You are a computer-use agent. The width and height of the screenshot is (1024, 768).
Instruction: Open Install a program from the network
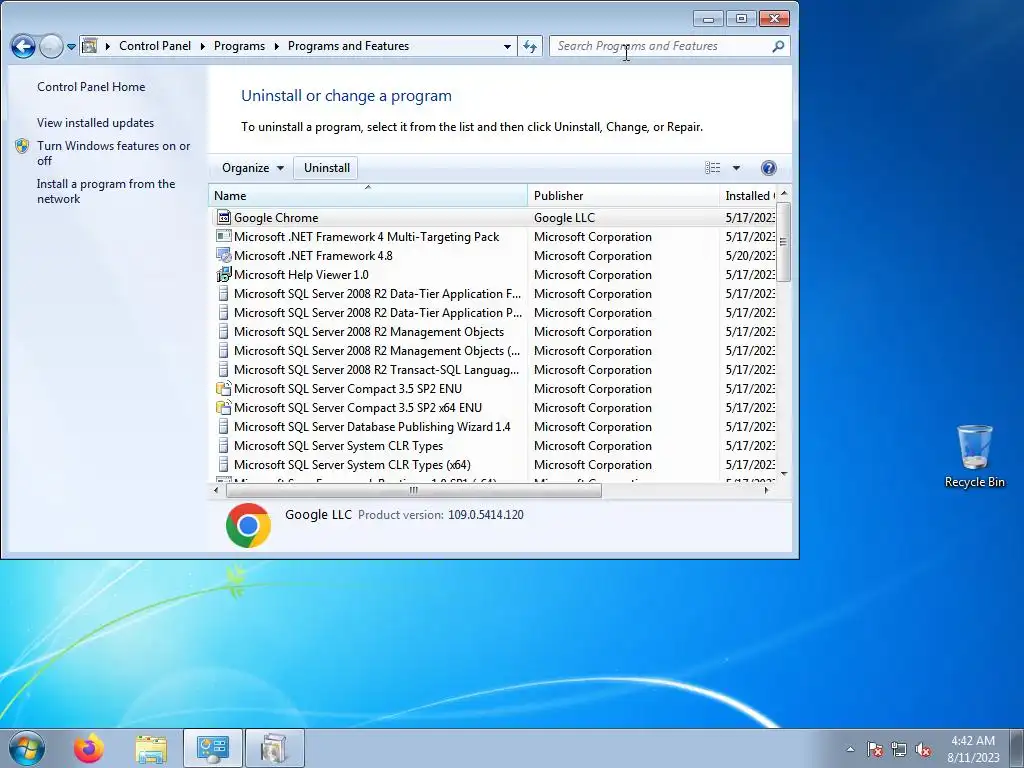[106, 191]
